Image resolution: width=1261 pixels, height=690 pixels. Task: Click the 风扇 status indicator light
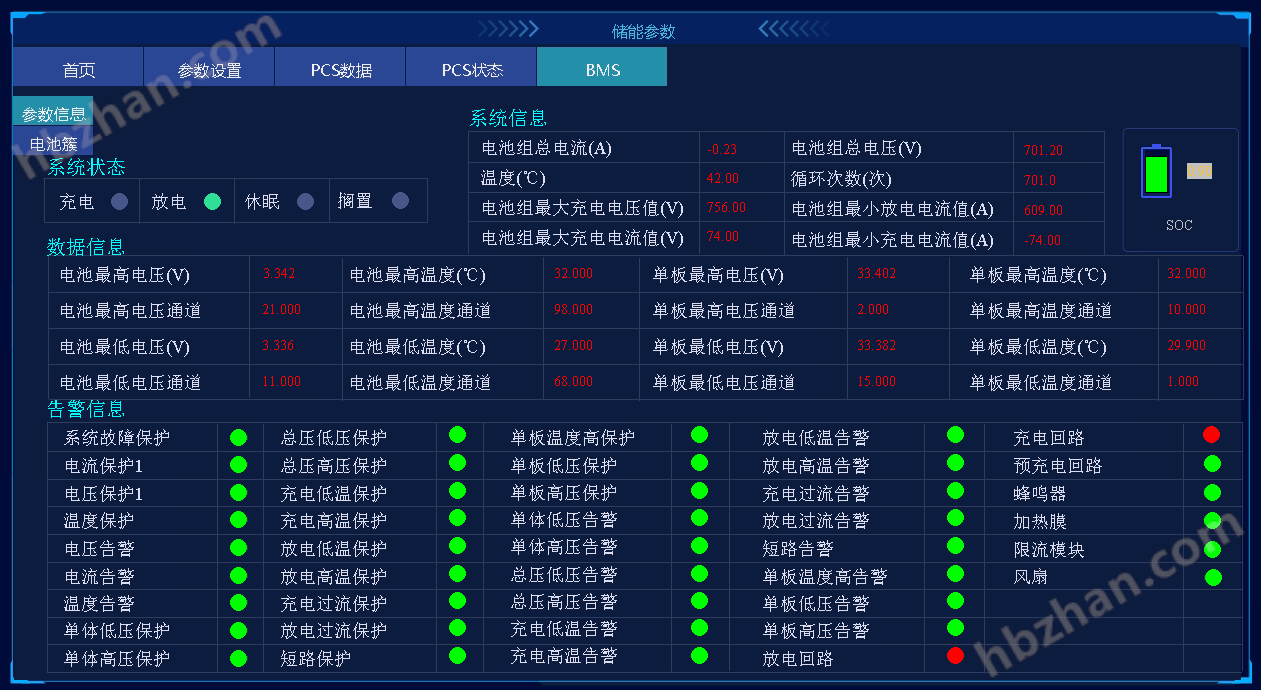coord(1213,577)
